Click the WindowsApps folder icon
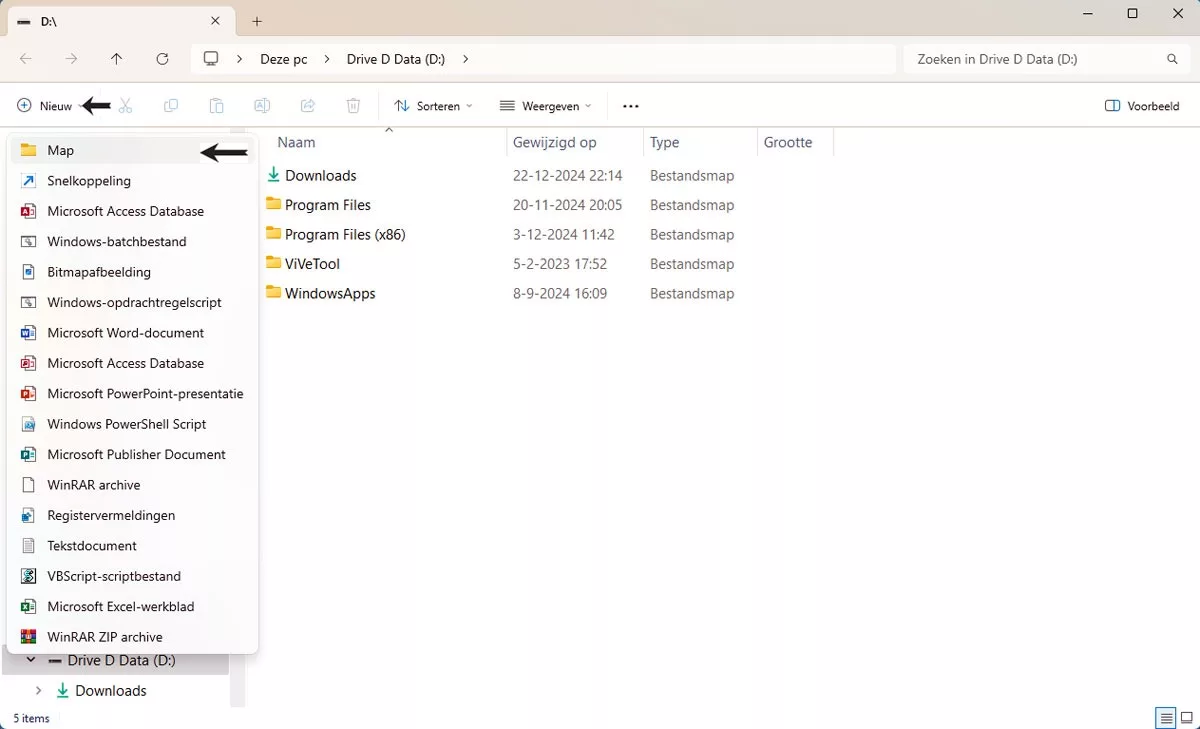The image size is (1200, 729). point(274,293)
